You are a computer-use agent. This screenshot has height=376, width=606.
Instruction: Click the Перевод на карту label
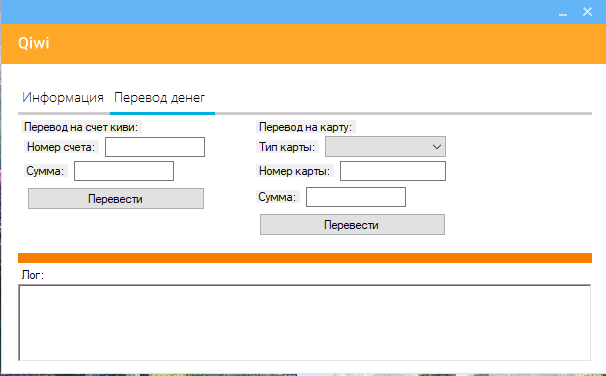pos(306,127)
